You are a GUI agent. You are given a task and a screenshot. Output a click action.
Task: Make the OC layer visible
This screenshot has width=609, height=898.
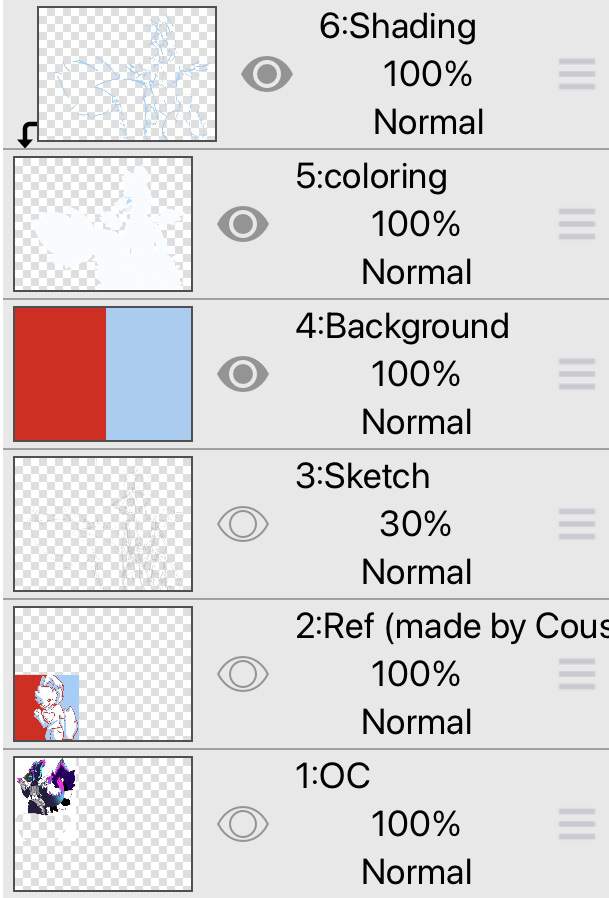pyautogui.click(x=243, y=824)
